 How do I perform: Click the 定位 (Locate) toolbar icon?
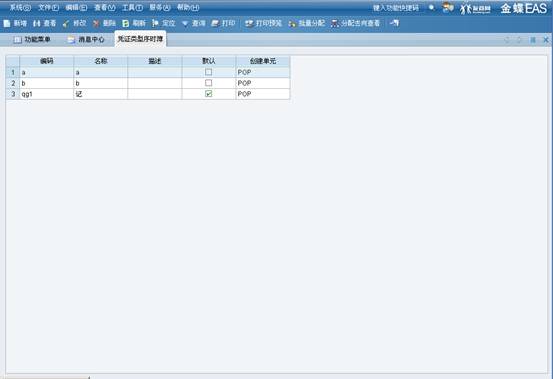pyautogui.click(x=155, y=23)
